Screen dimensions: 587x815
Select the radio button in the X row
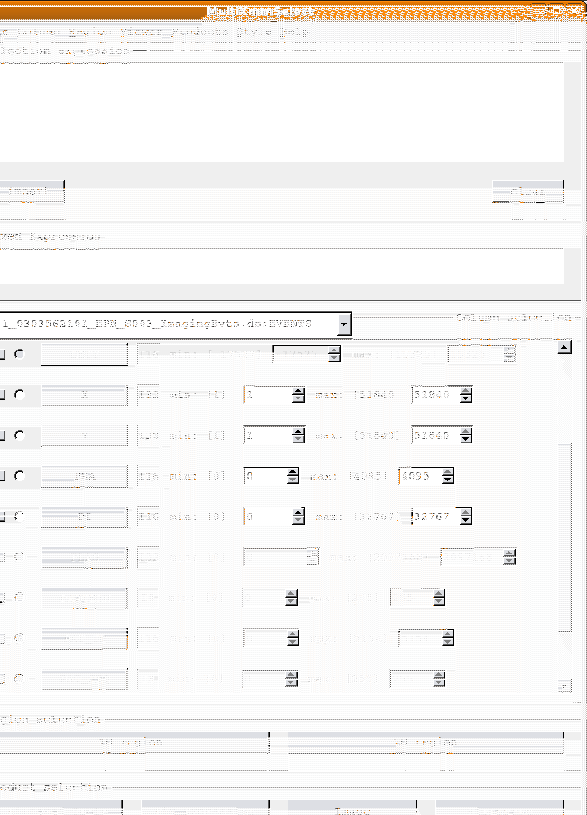coord(19,395)
